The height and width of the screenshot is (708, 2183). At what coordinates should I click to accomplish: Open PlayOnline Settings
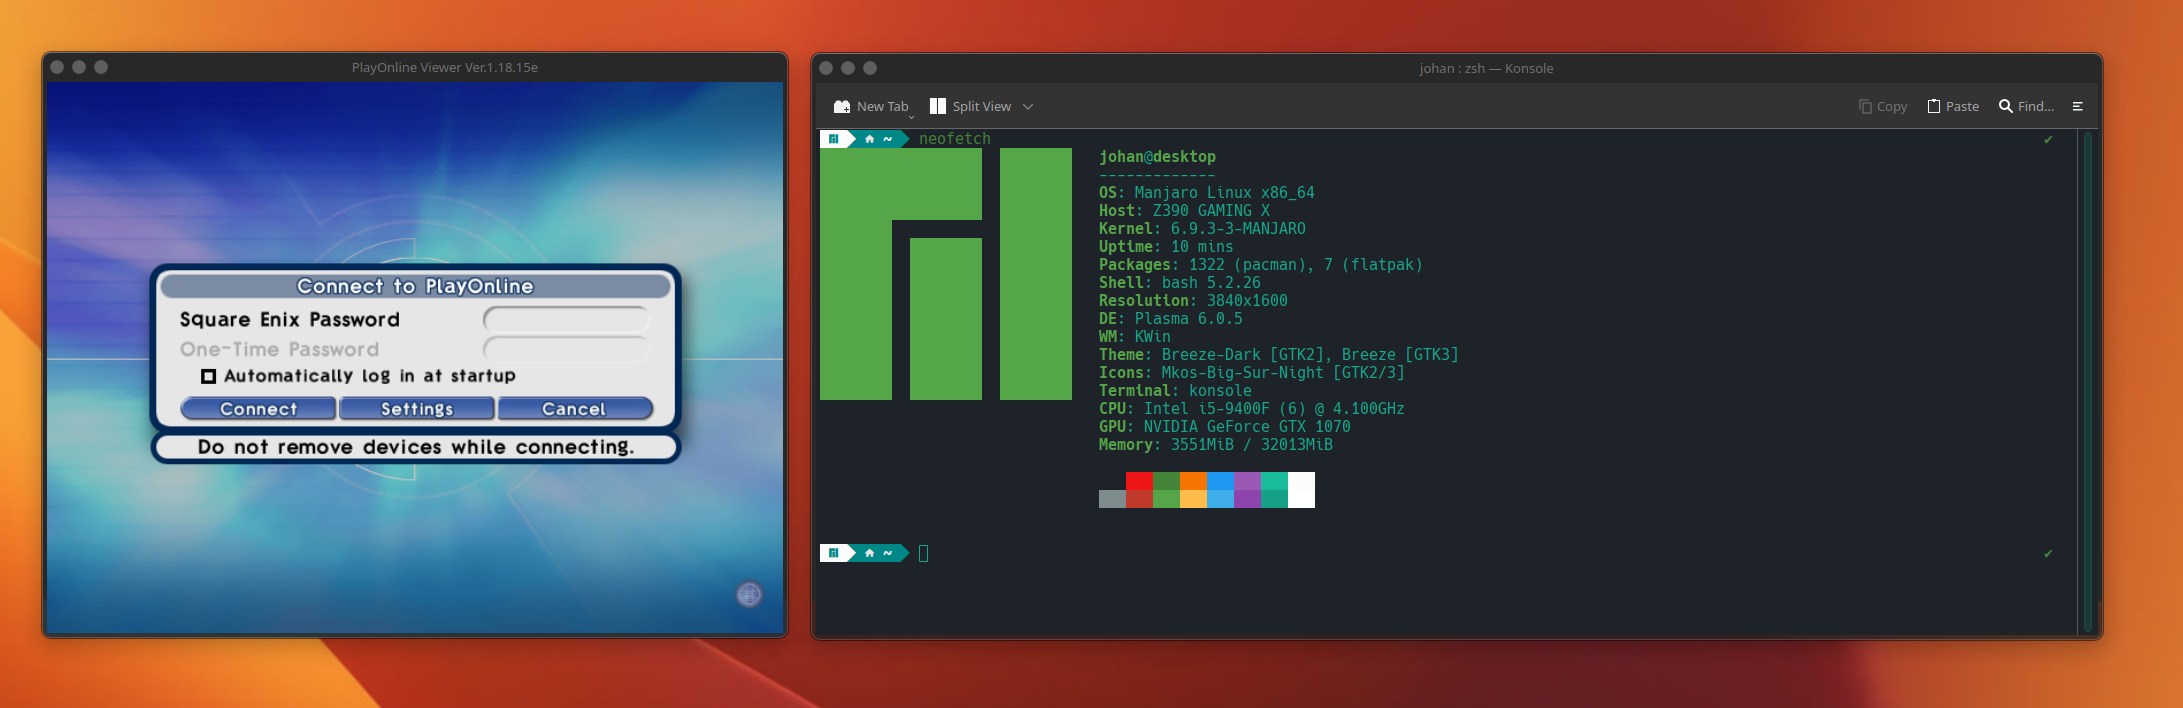pos(417,408)
